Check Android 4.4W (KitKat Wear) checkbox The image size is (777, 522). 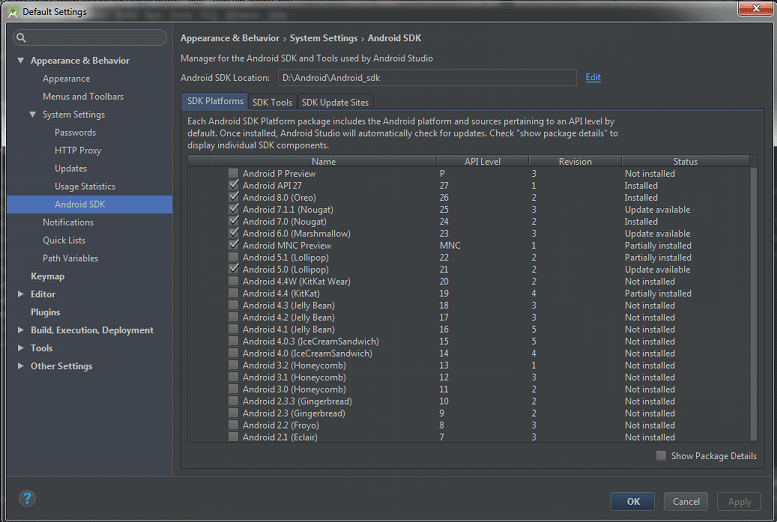coord(233,281)
